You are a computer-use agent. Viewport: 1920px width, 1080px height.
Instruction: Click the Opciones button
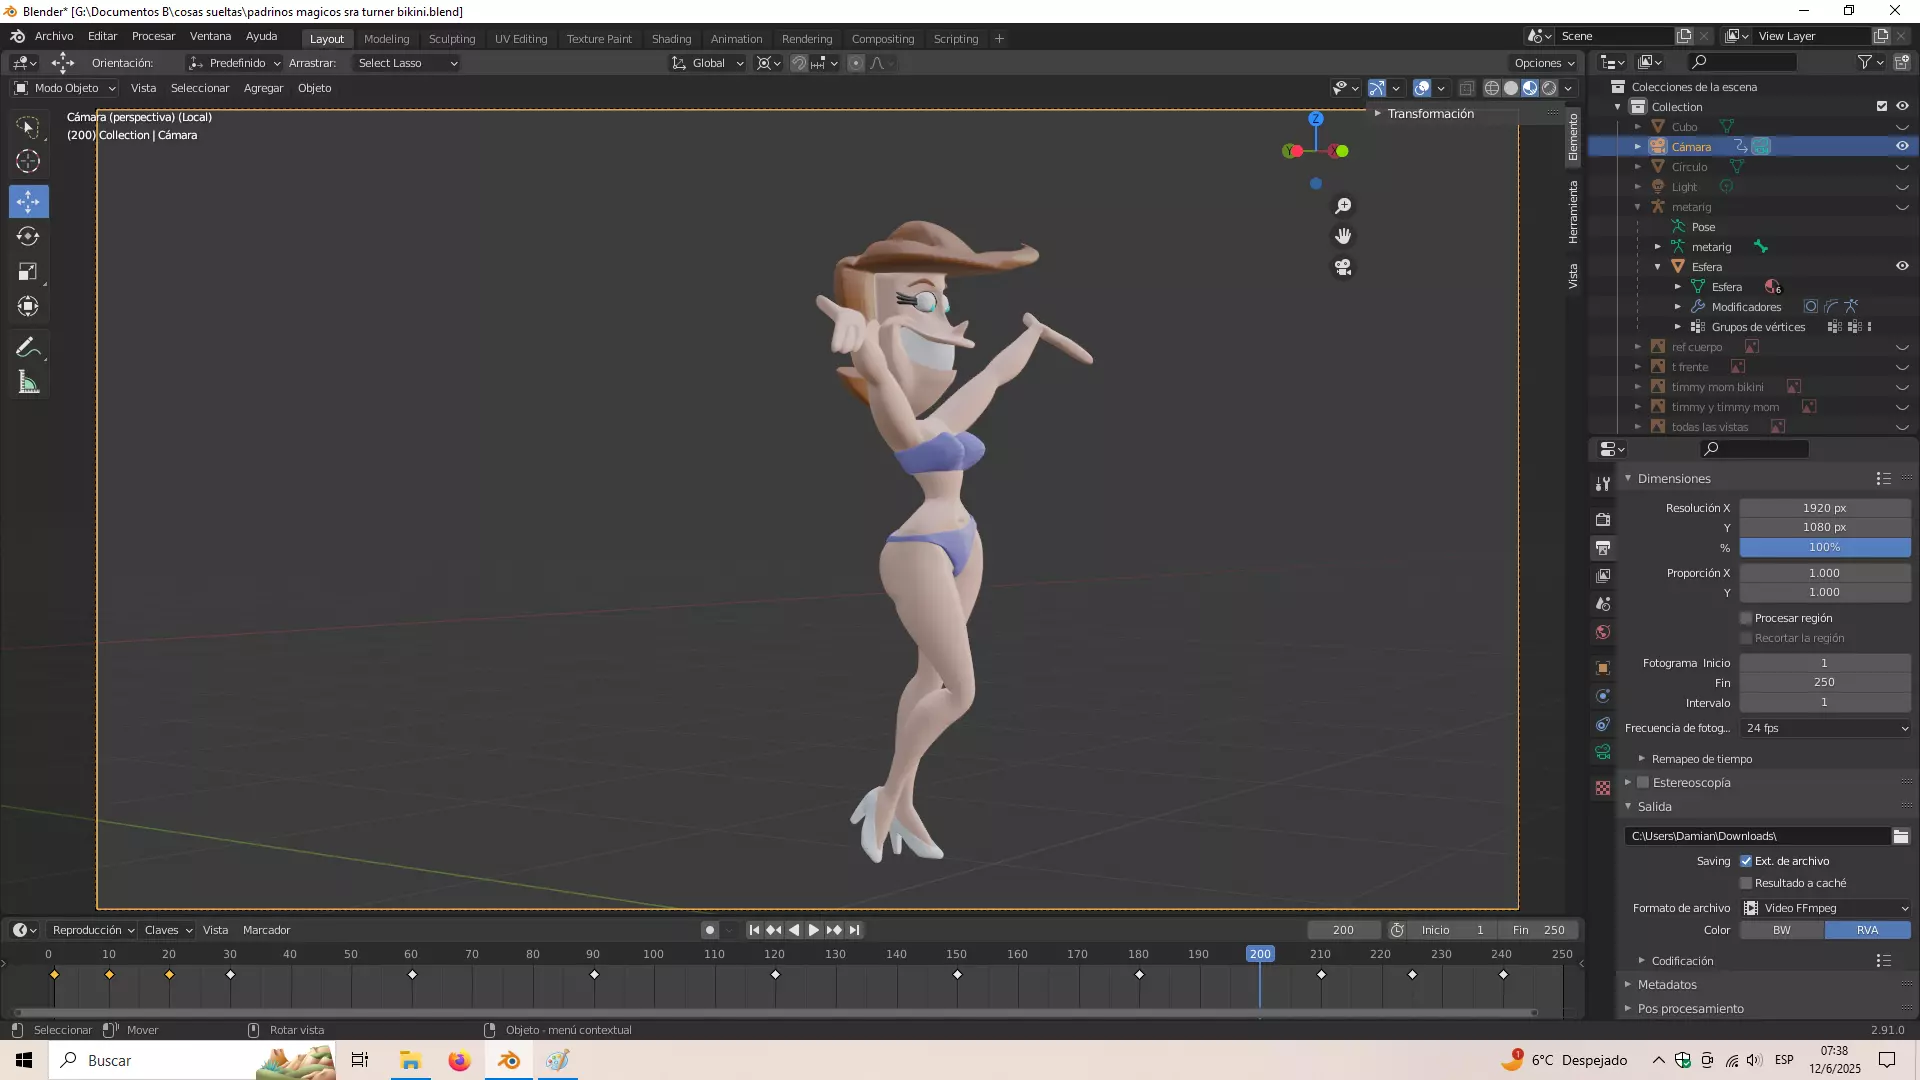point(1544,63)
